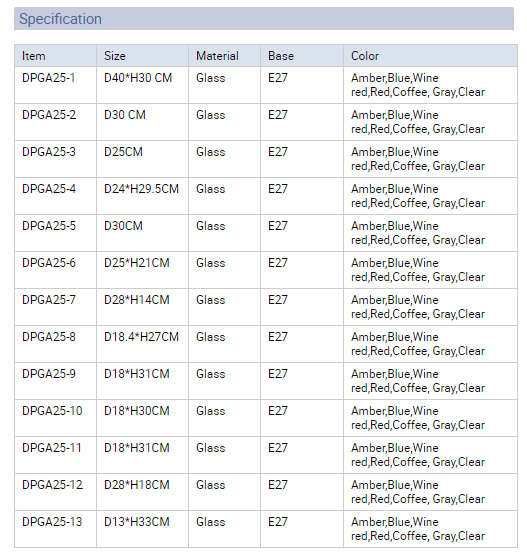Click the E27 base cell for DPGA25-7
The width and height of the screenshot is (527, 556).
tap(302, 307)
